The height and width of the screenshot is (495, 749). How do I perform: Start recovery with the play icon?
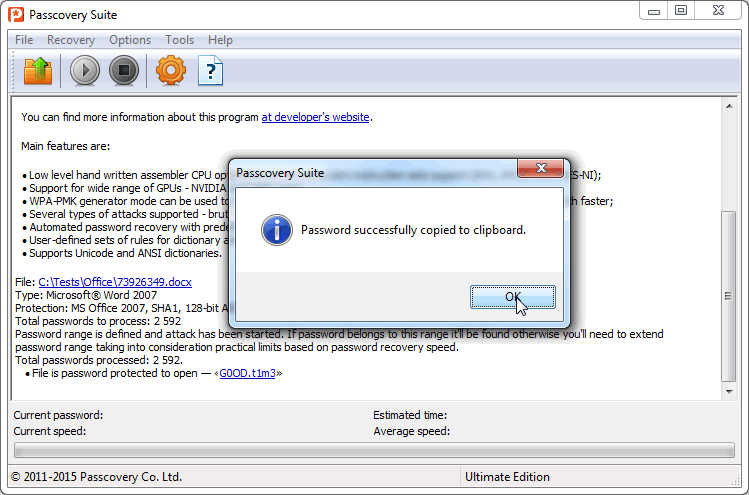[x=85, y=71]
